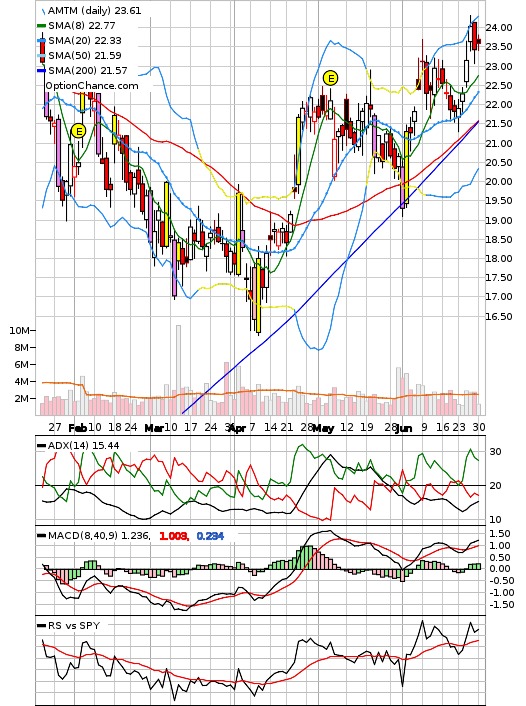Click the AMTM (daily) 23.61 title label

point(95,10)
